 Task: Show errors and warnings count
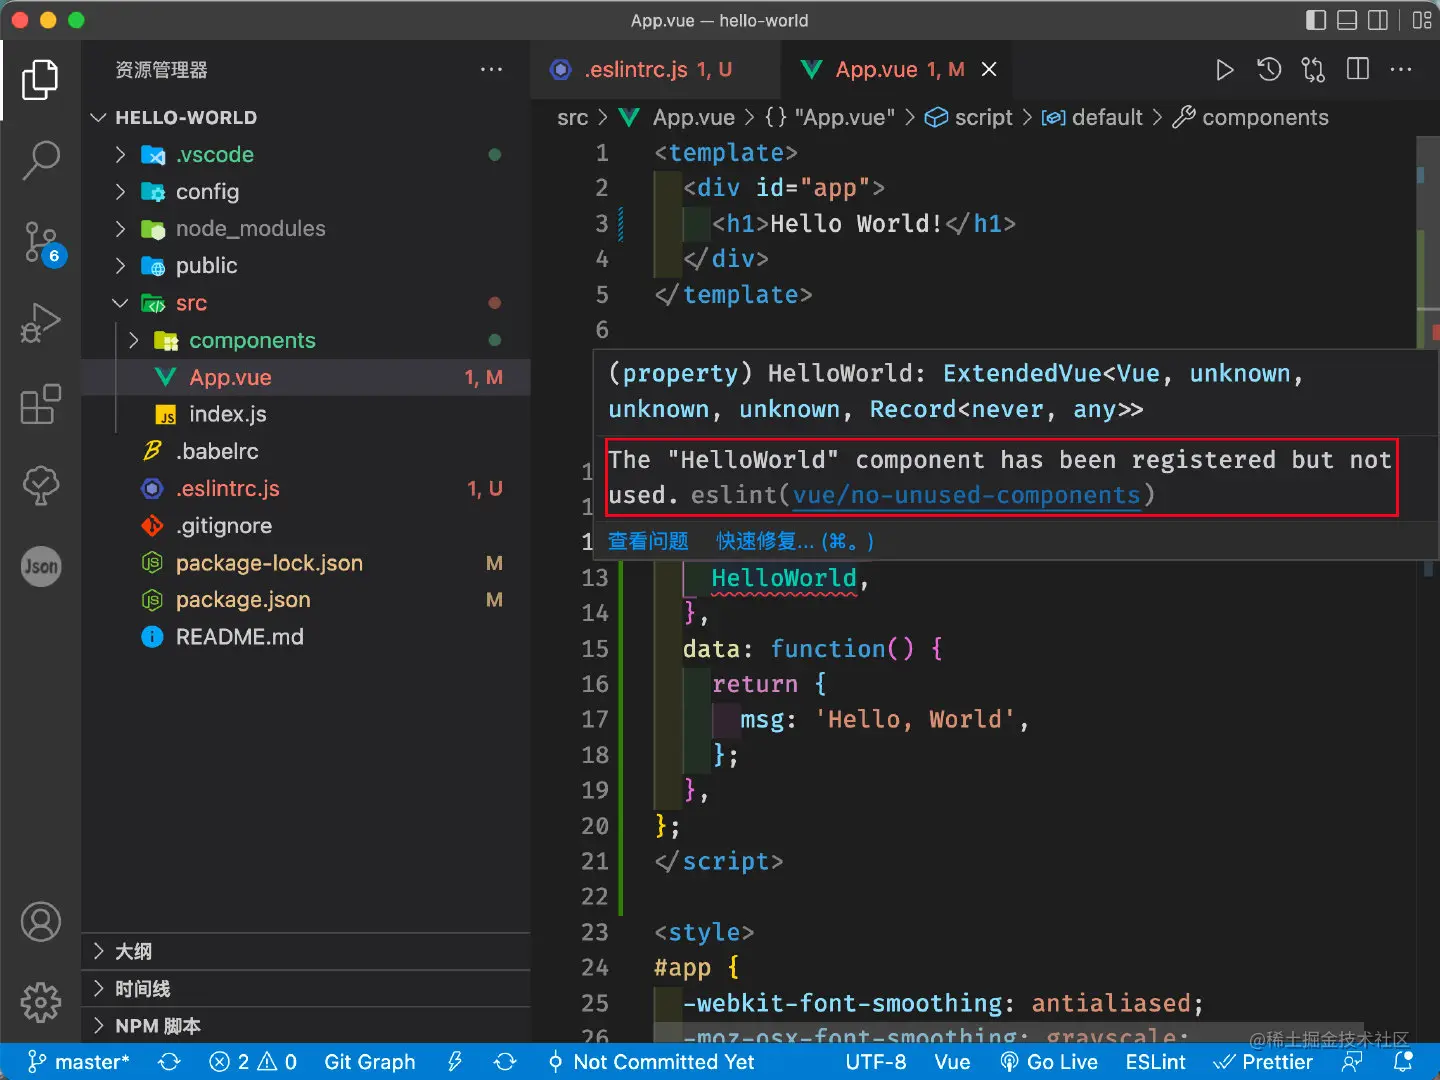[x=253, y=1062]
